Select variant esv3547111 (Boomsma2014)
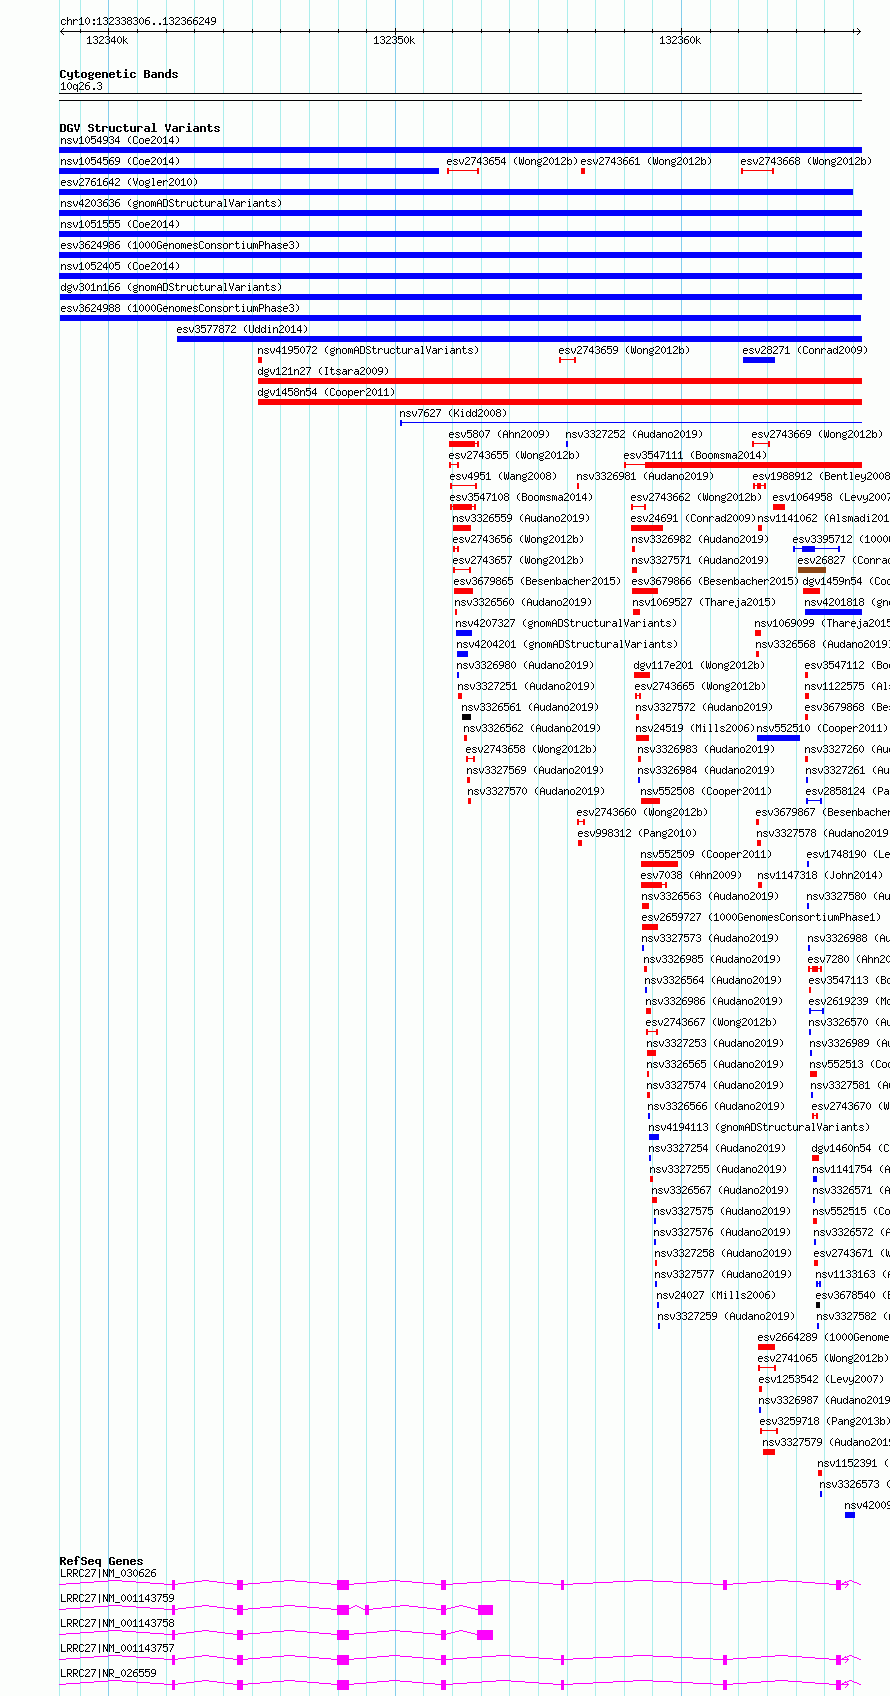This screenshot has width=890, height=1696. click(696, 455)
